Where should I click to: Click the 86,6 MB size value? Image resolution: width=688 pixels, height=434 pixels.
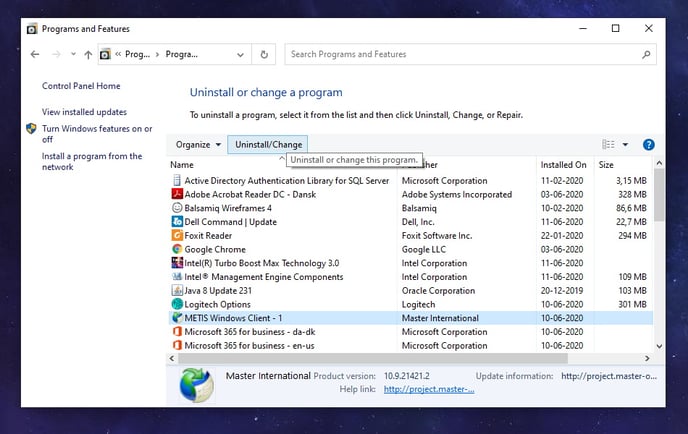point(631,208)
